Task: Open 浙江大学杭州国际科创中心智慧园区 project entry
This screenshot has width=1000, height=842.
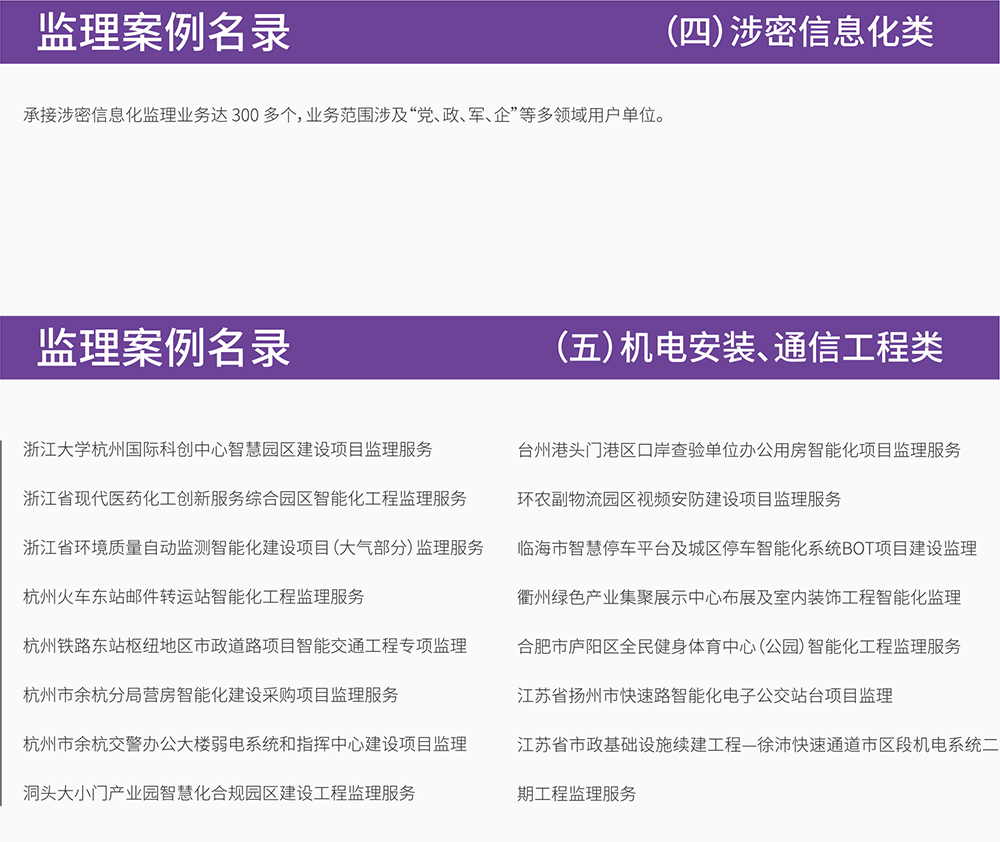Action: [228, 450]
